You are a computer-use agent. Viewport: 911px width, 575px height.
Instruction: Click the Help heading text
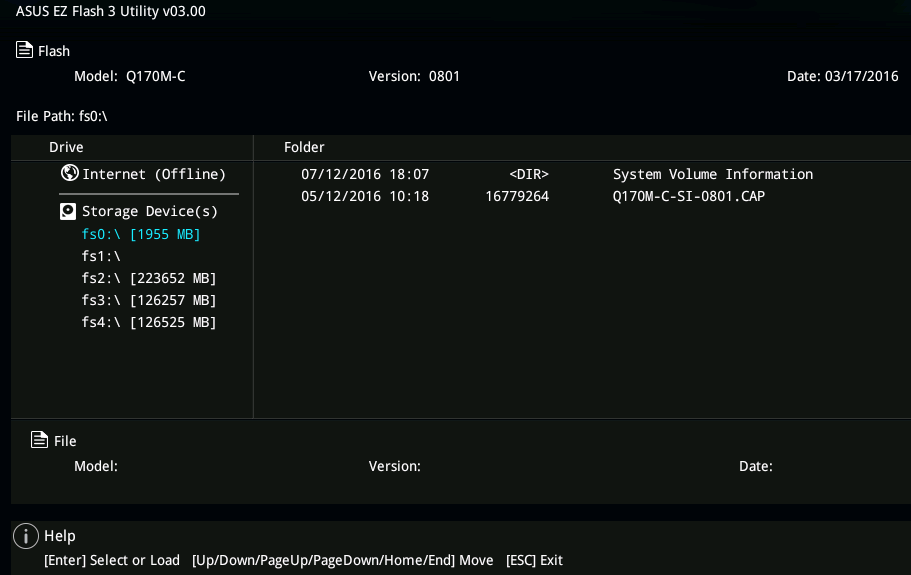click(60, 536)
